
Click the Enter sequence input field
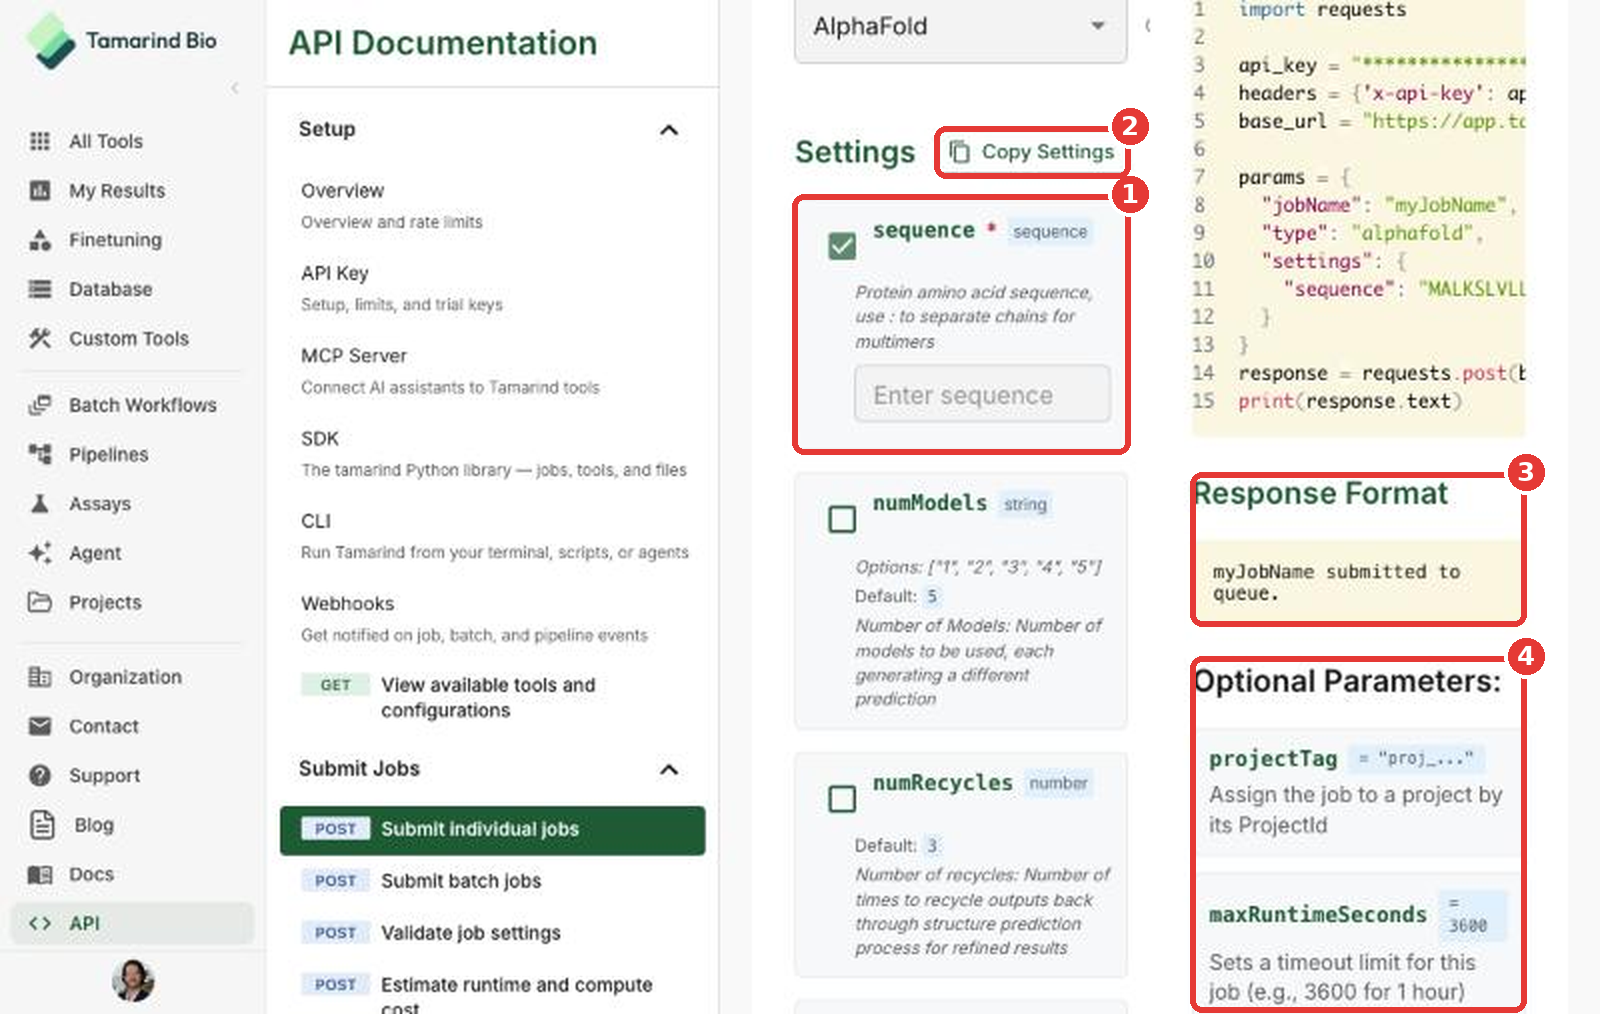coord(982,395)
